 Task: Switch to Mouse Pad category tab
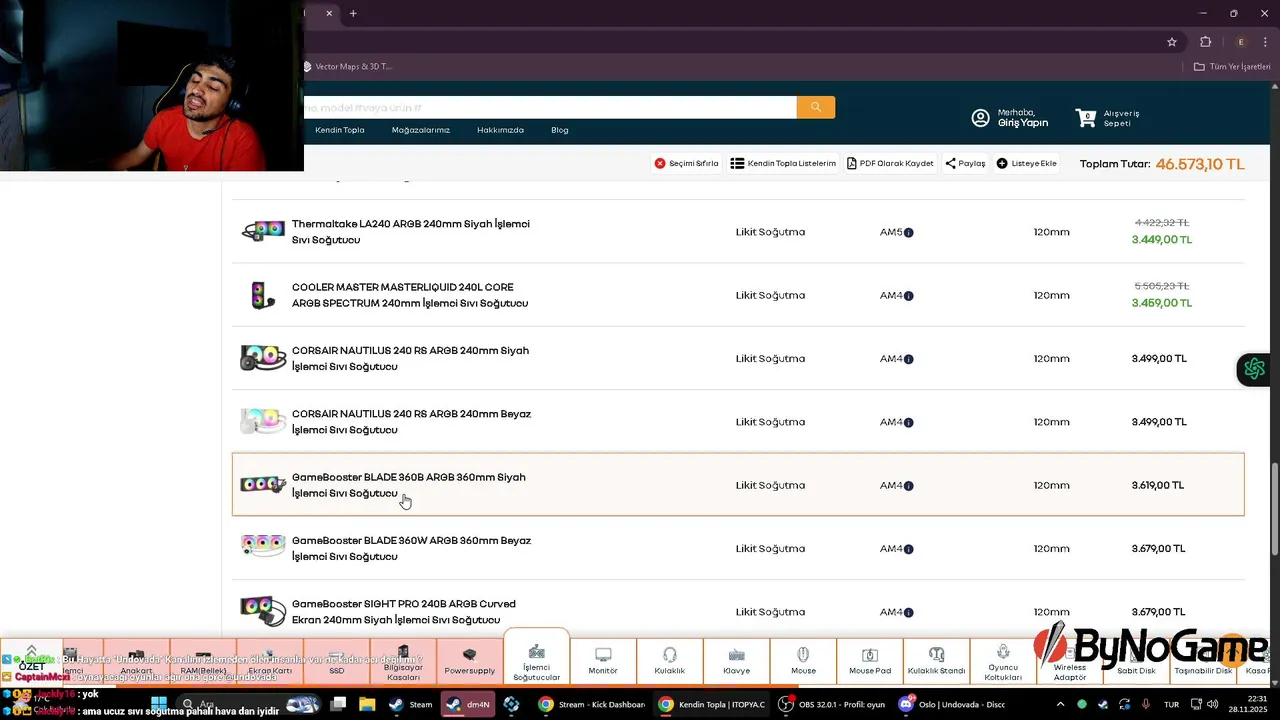click(x=870, y=661)
